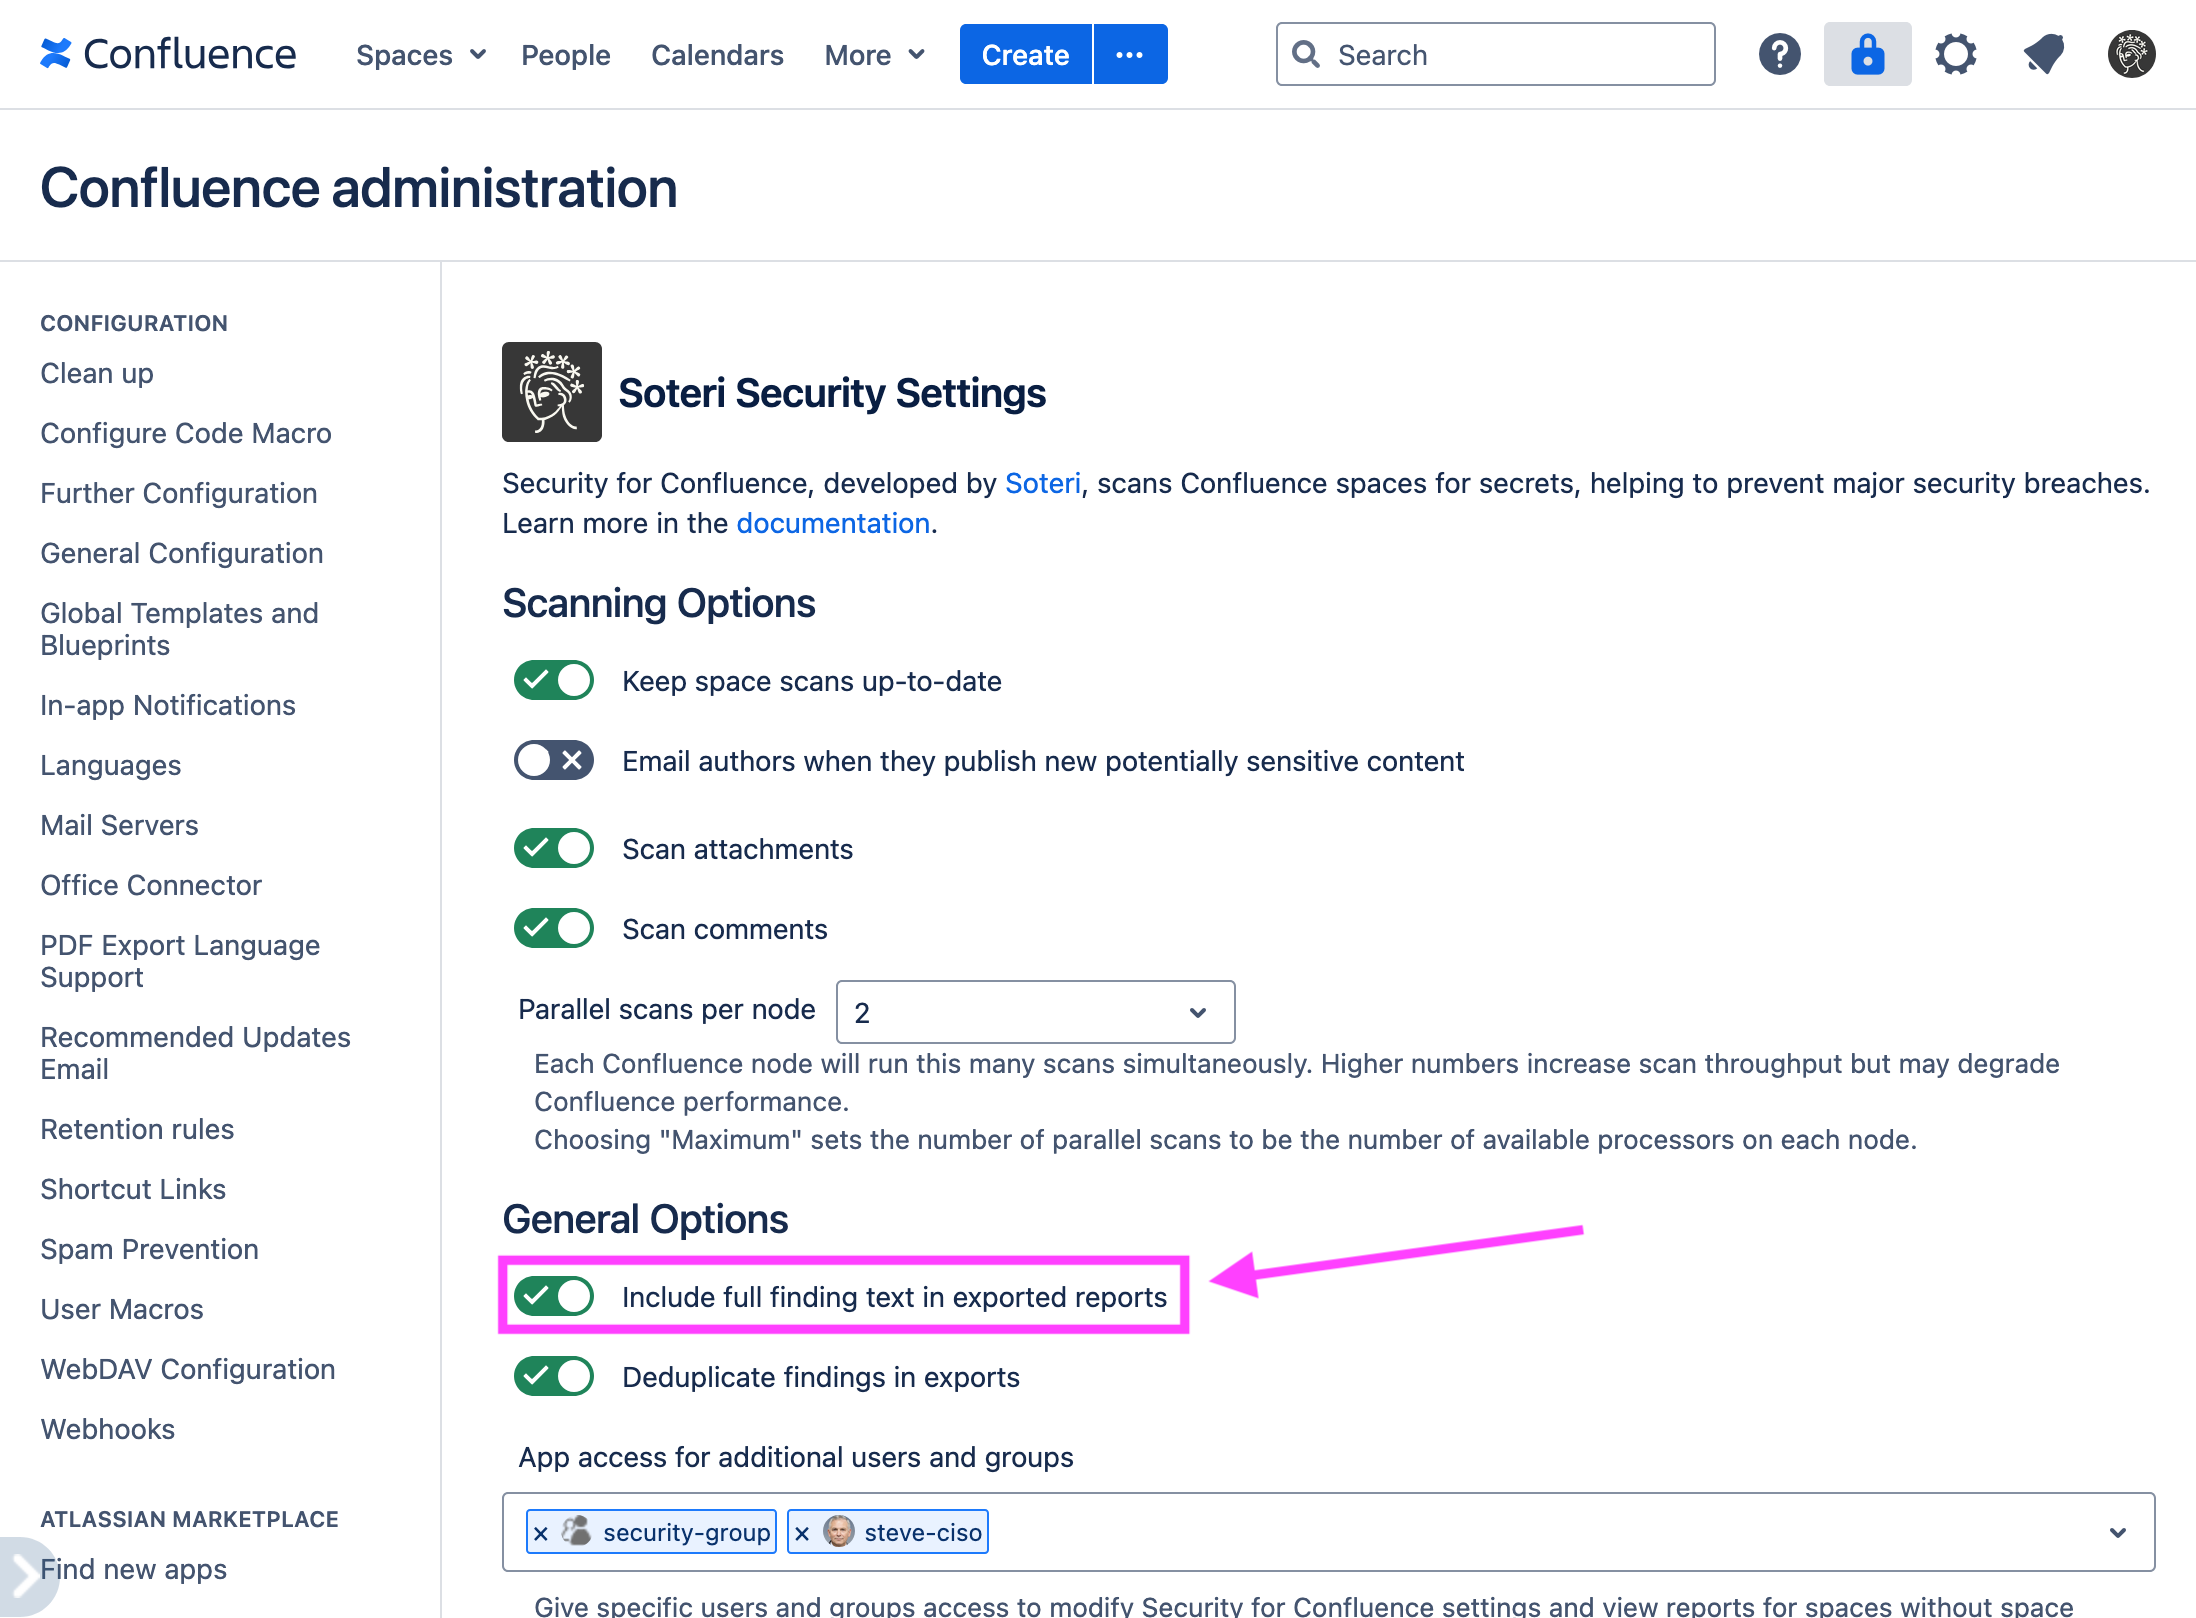This screenshot has width=2196, height=1618.
Task: Click the Soteri Security Settings app icon
Action: (551, 391)
